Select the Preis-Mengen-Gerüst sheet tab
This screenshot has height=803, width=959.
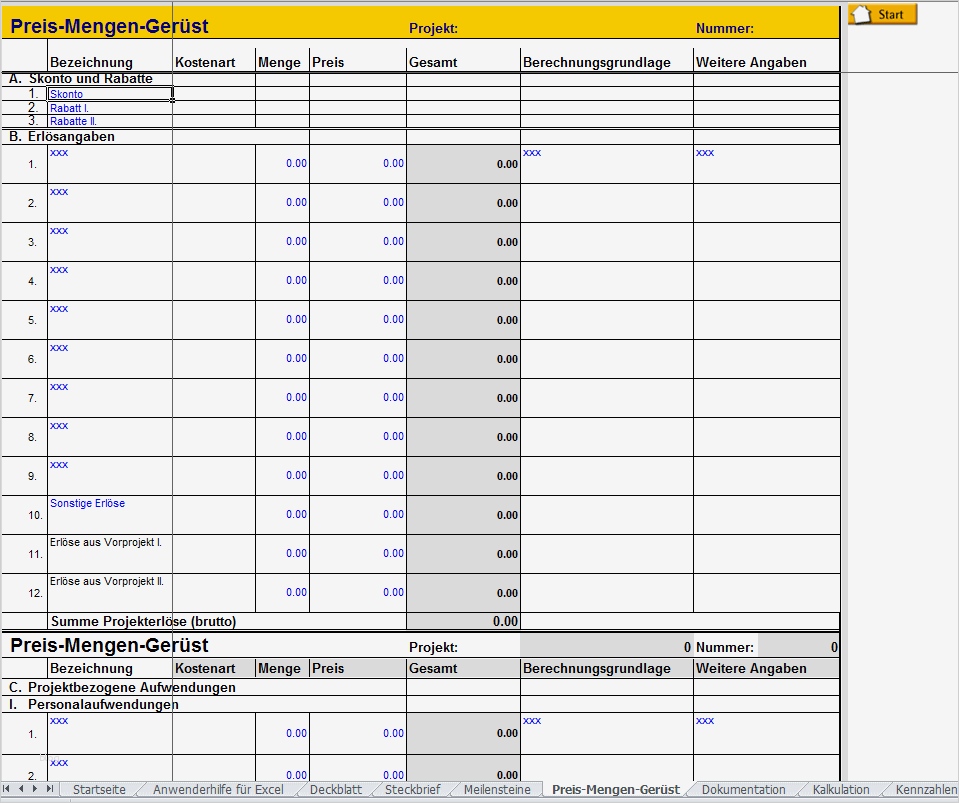616,790
